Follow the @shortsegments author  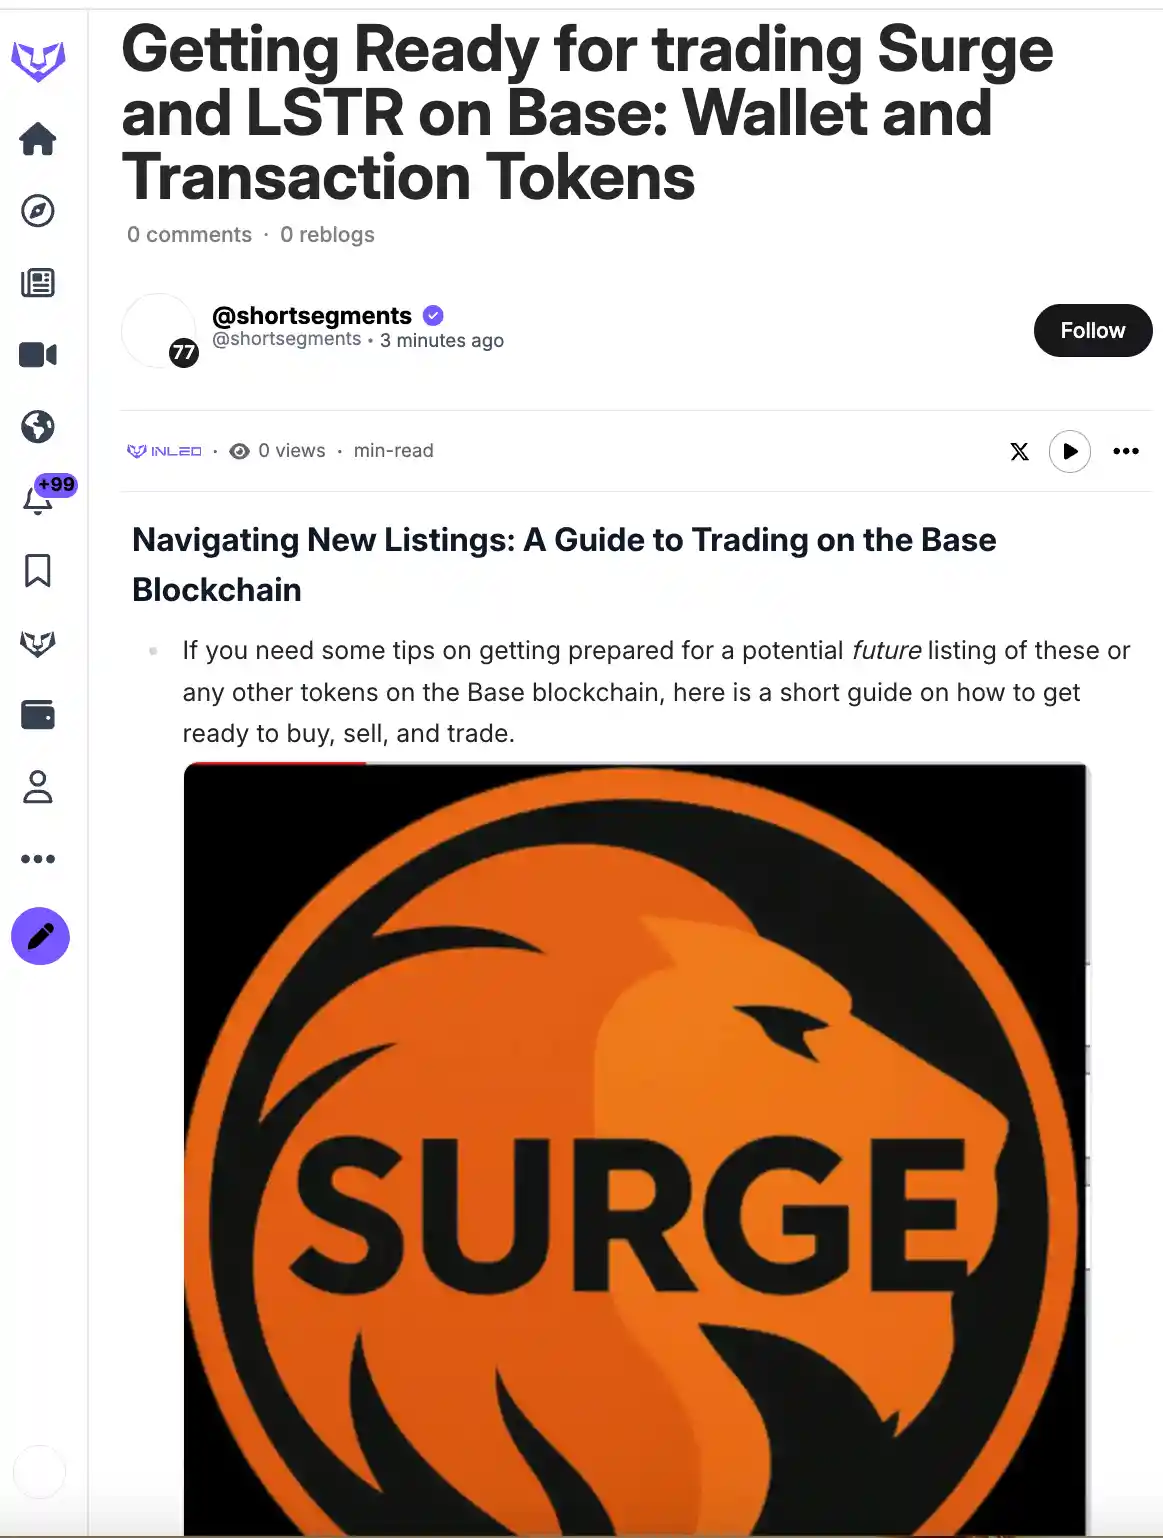[x=1093, y=331]
